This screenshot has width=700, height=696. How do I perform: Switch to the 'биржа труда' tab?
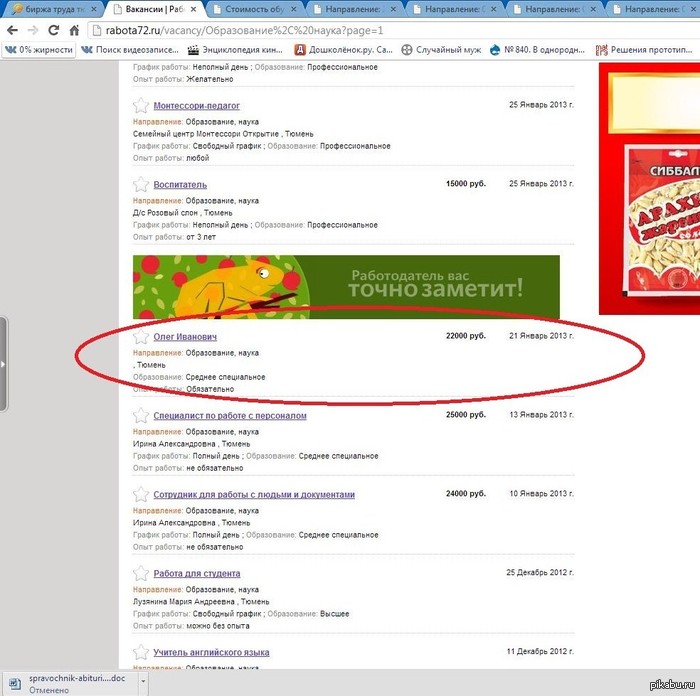click(x=50, y=9)
